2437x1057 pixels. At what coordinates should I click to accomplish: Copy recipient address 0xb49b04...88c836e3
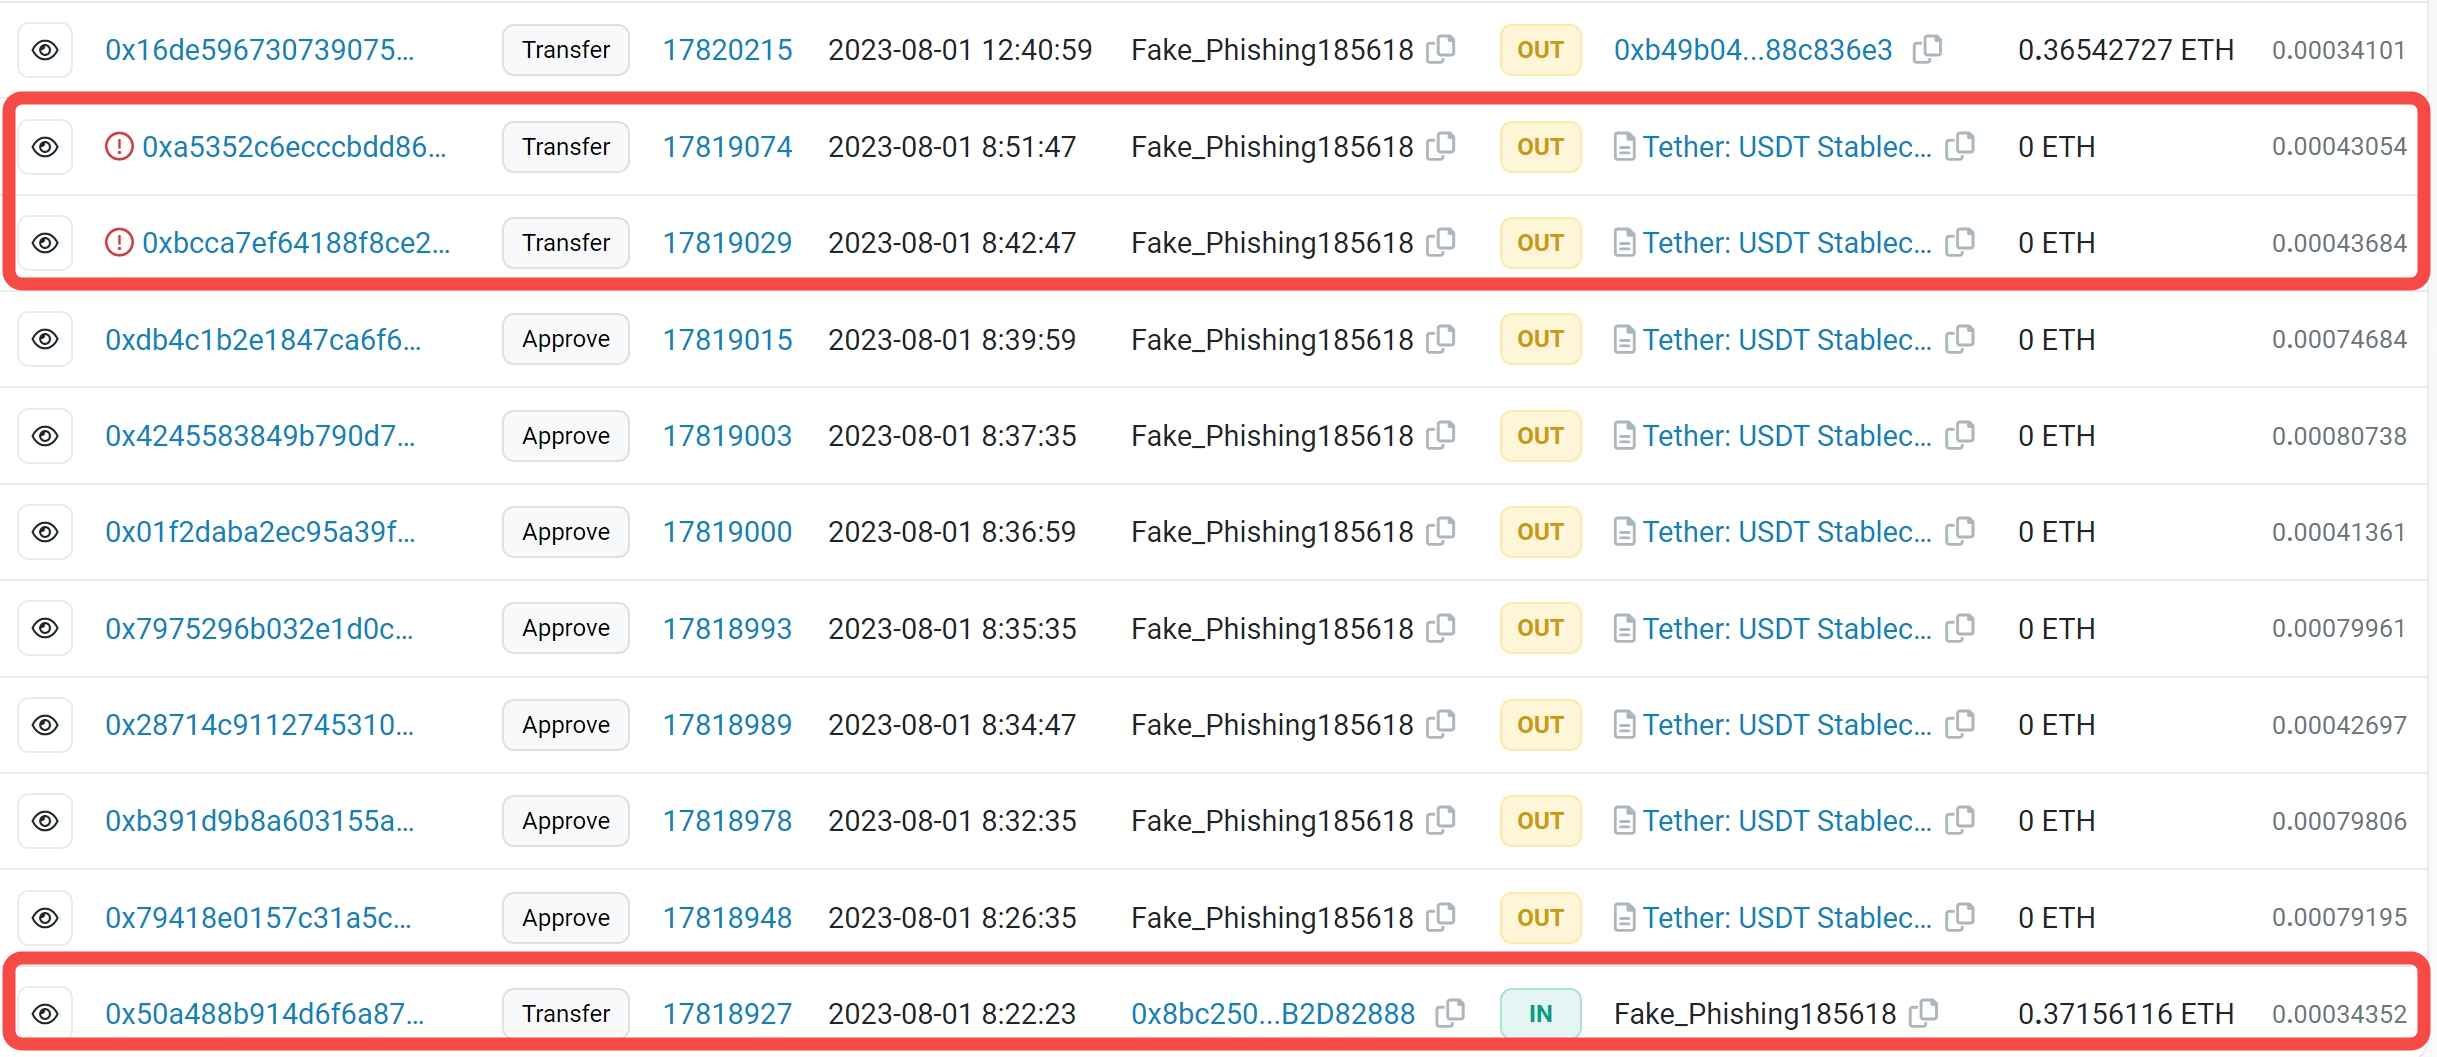[1927, 49]
